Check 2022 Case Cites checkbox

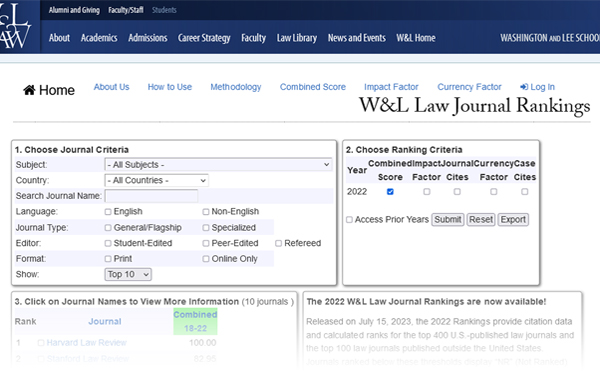(525, 192)
